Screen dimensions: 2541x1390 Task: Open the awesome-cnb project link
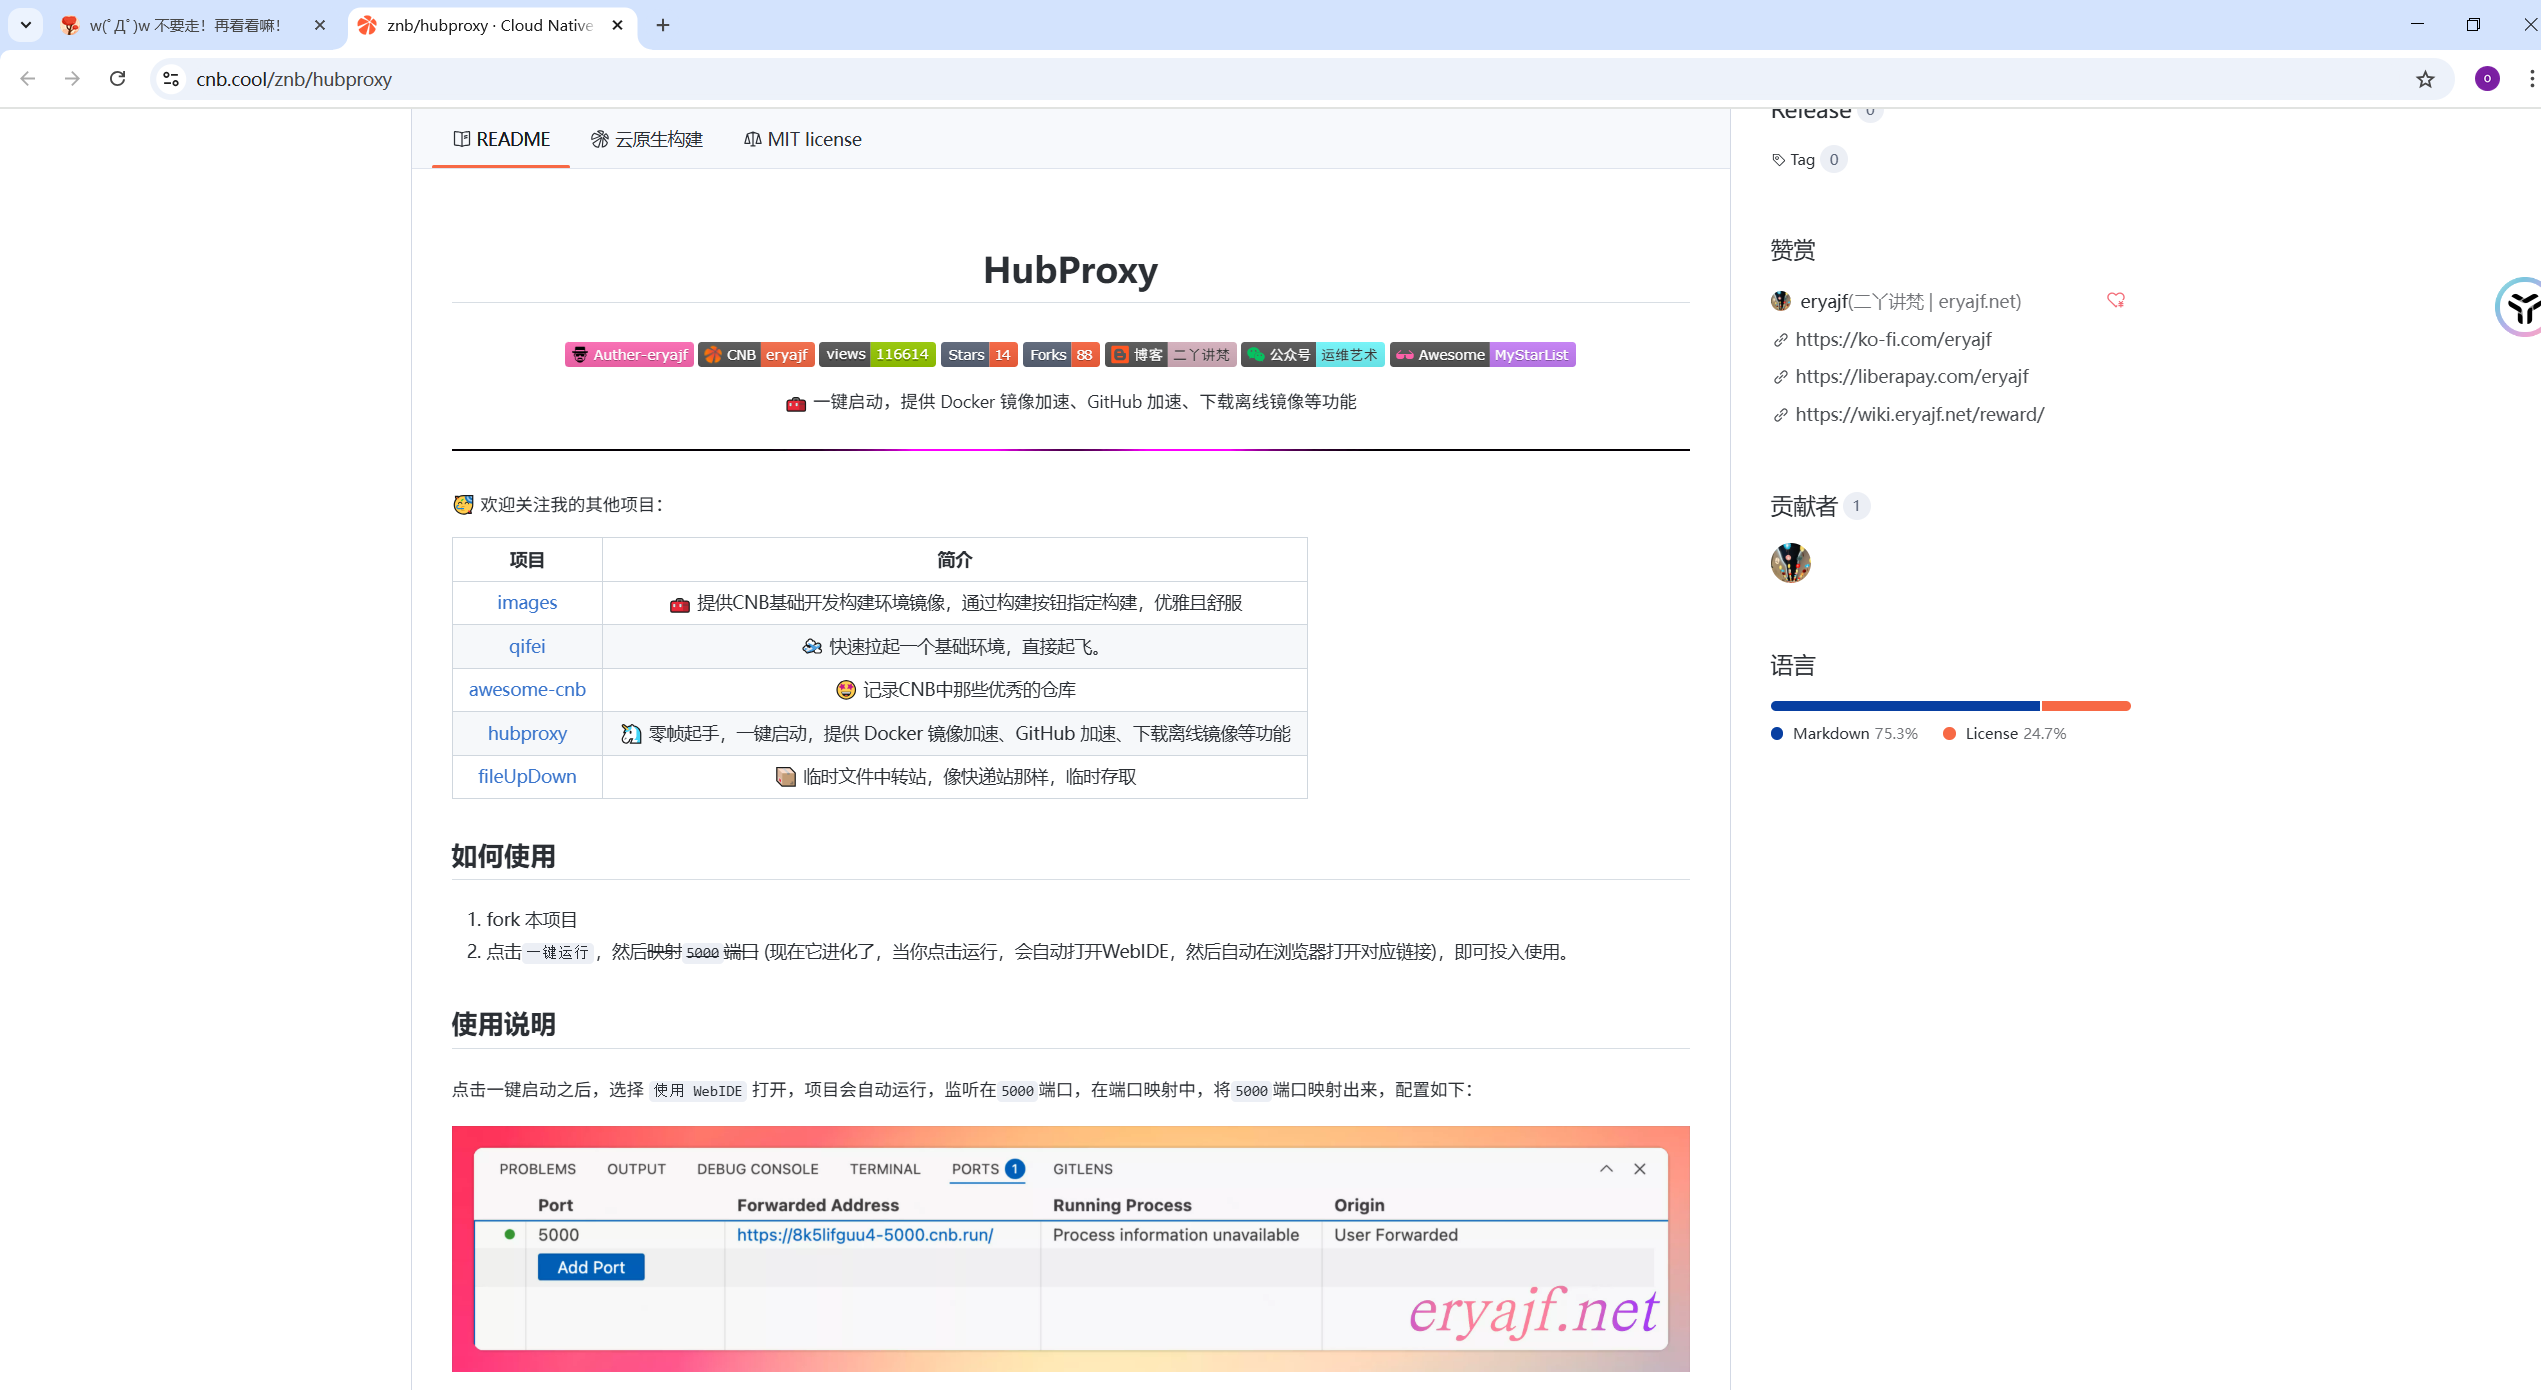point(527,690)
